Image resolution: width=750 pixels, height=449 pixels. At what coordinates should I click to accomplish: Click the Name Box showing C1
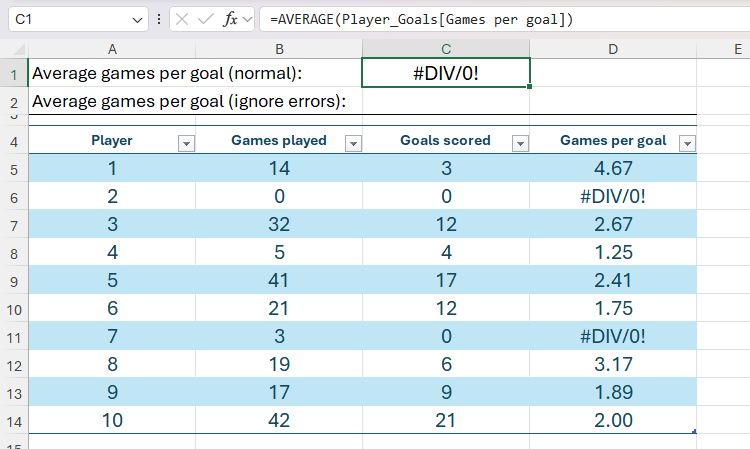pos(70,19)
